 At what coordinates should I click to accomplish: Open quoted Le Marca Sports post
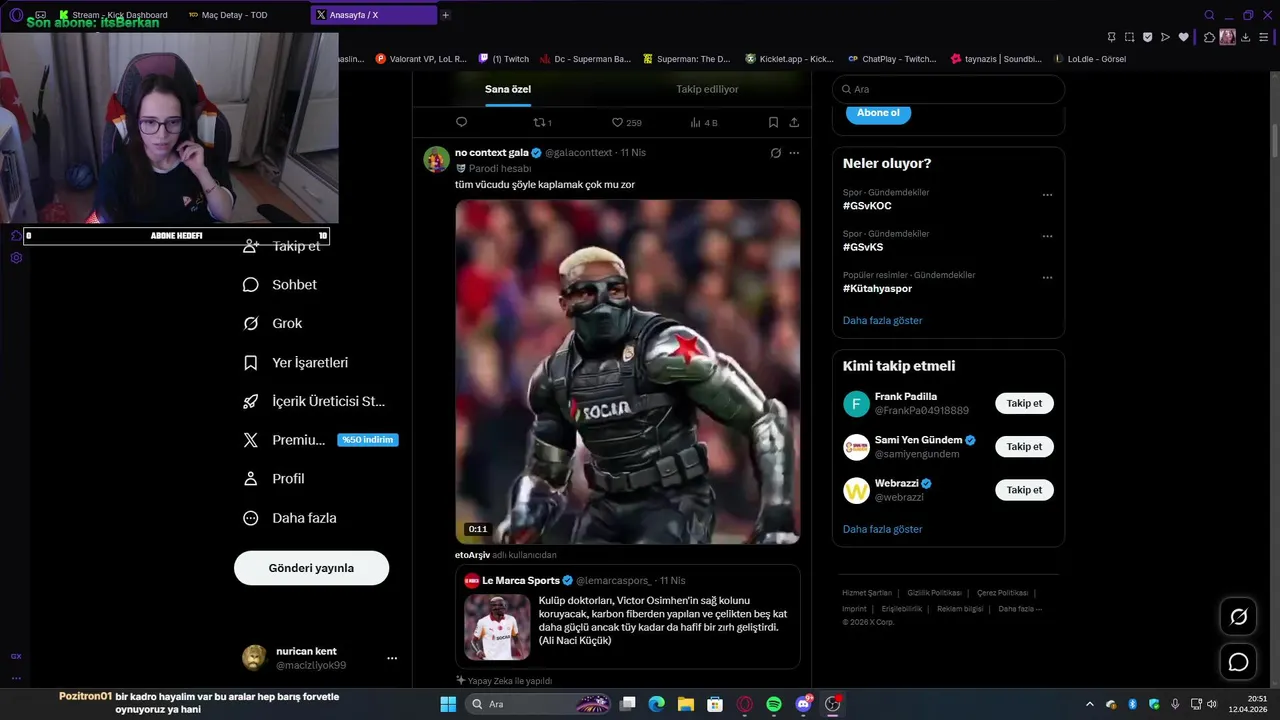(x=628, y=617)
